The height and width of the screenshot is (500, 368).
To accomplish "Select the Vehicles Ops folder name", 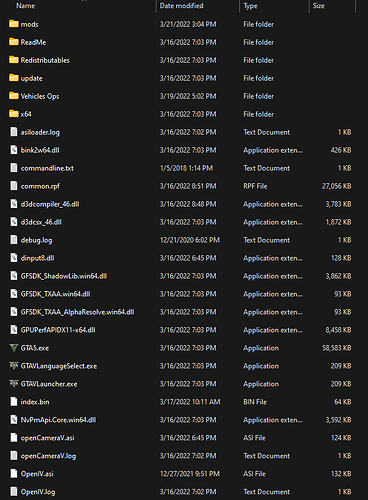I will tap(40, 96).
